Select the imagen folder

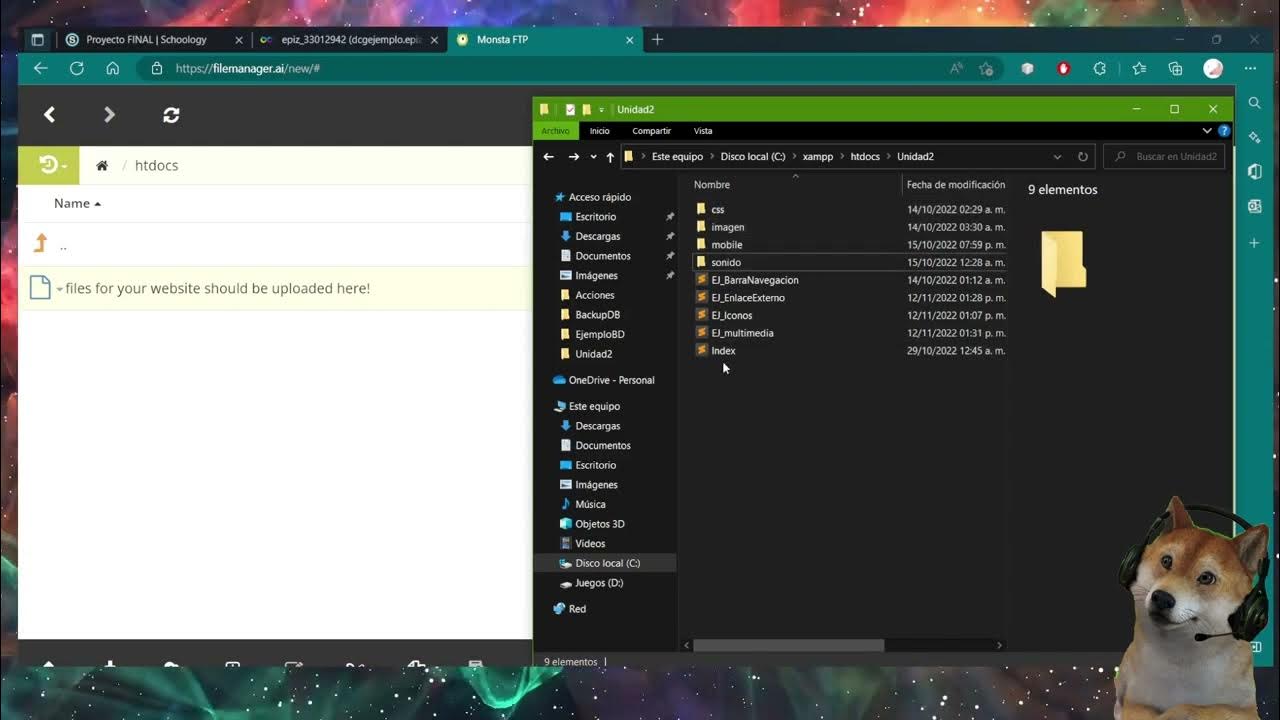(x=727, y=227)
